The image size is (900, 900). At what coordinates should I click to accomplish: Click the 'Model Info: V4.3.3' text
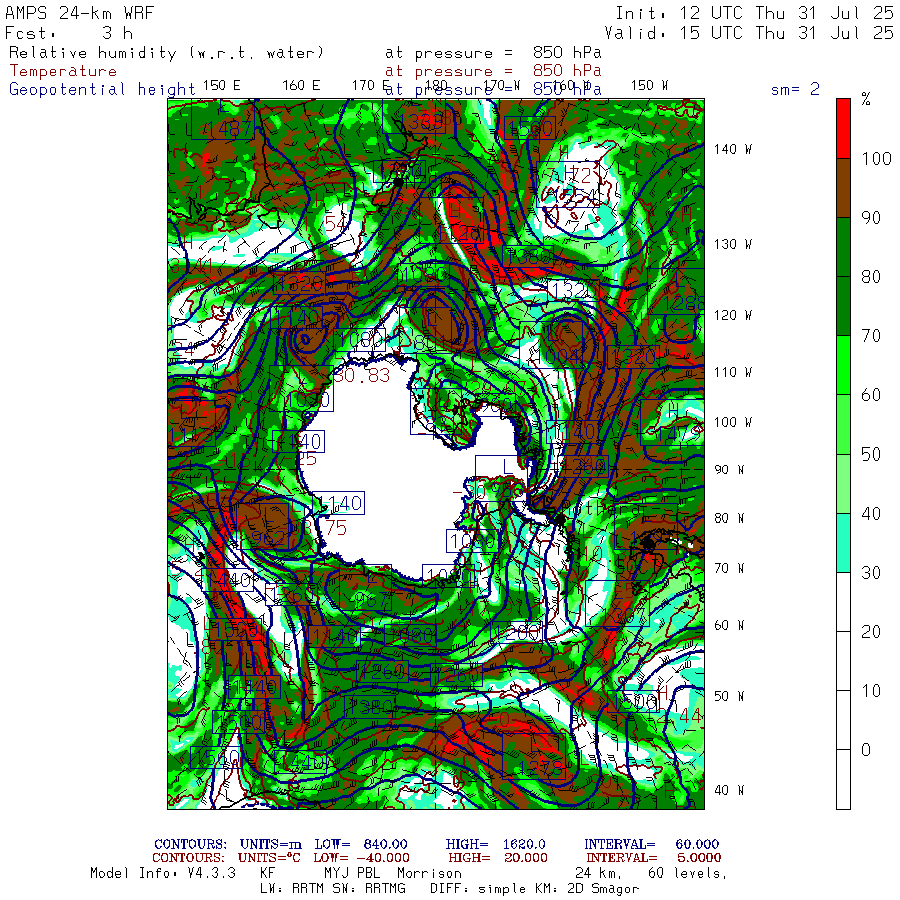coord(163,873)
